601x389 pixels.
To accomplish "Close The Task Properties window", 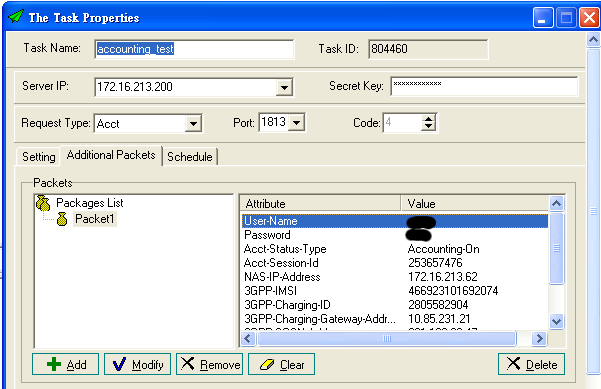I will tap(589, 18).
